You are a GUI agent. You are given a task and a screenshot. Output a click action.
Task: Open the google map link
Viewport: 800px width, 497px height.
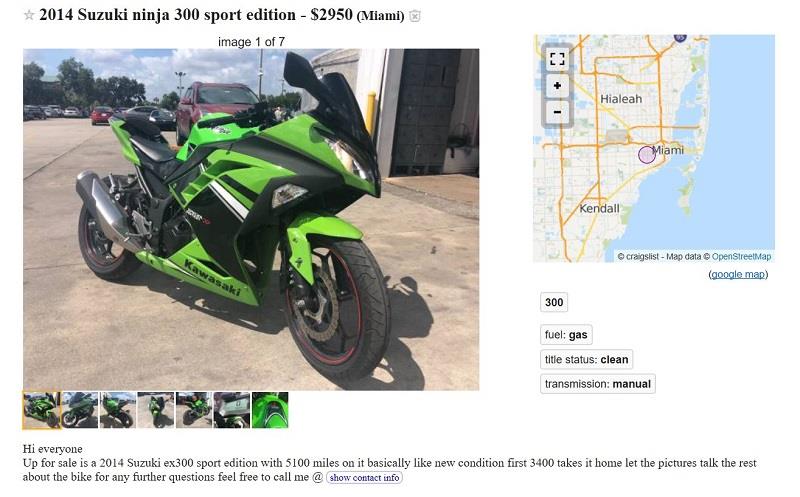[x=738, y=274]
